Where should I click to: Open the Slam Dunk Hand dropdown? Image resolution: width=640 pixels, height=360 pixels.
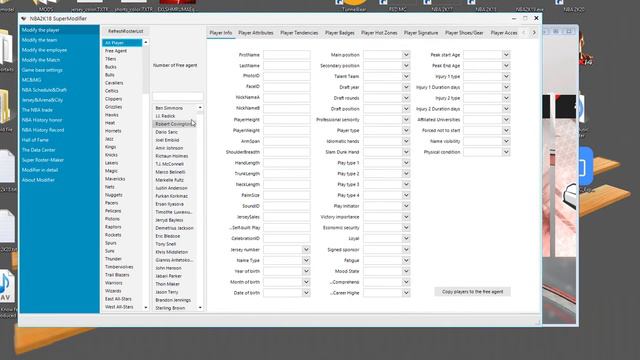point(406,152)
